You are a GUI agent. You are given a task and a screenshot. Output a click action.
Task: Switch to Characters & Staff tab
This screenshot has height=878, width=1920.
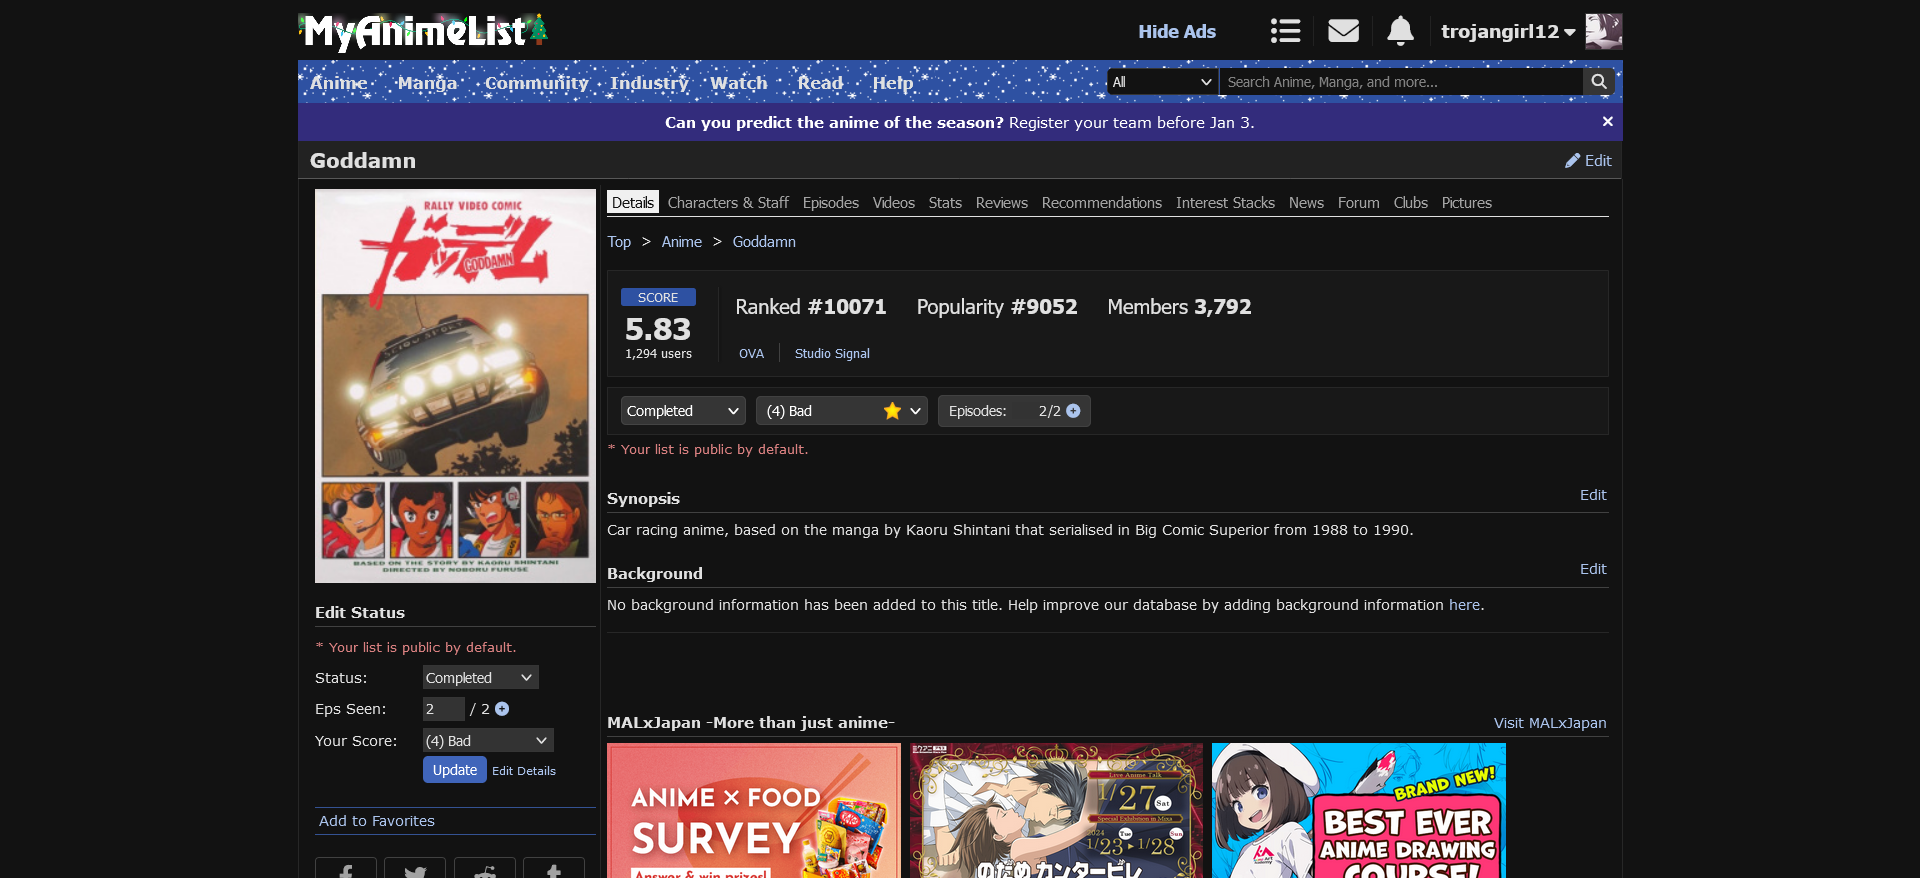pyautogui.click(x=728, y=203)
